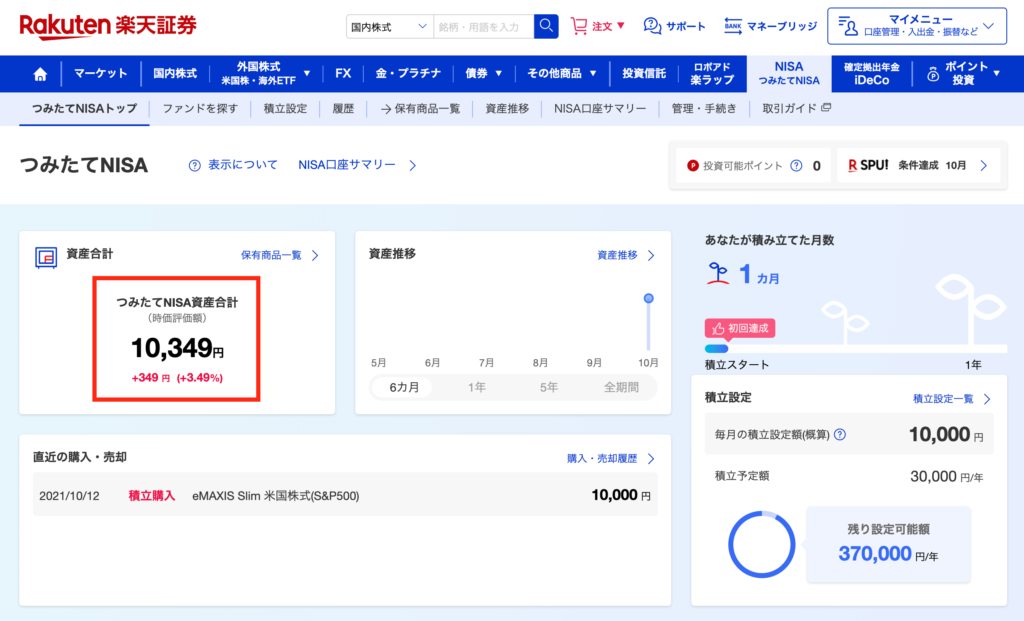This screenshot has width=1024, height=621.
Task: Open the 購入・売却履歴 link
Action: (x=602, y=458)
